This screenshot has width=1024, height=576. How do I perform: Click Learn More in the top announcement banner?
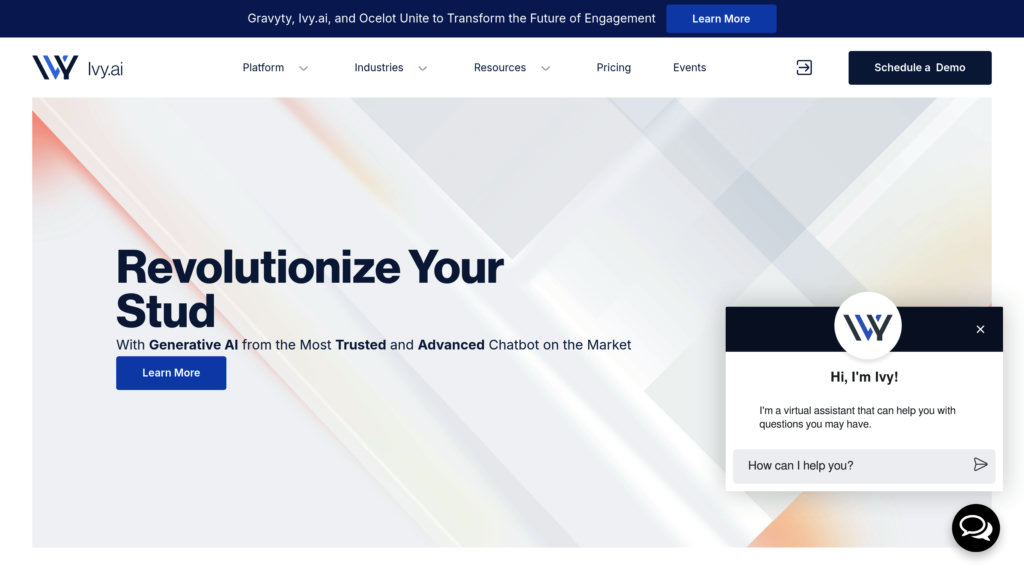coord(721,19)
